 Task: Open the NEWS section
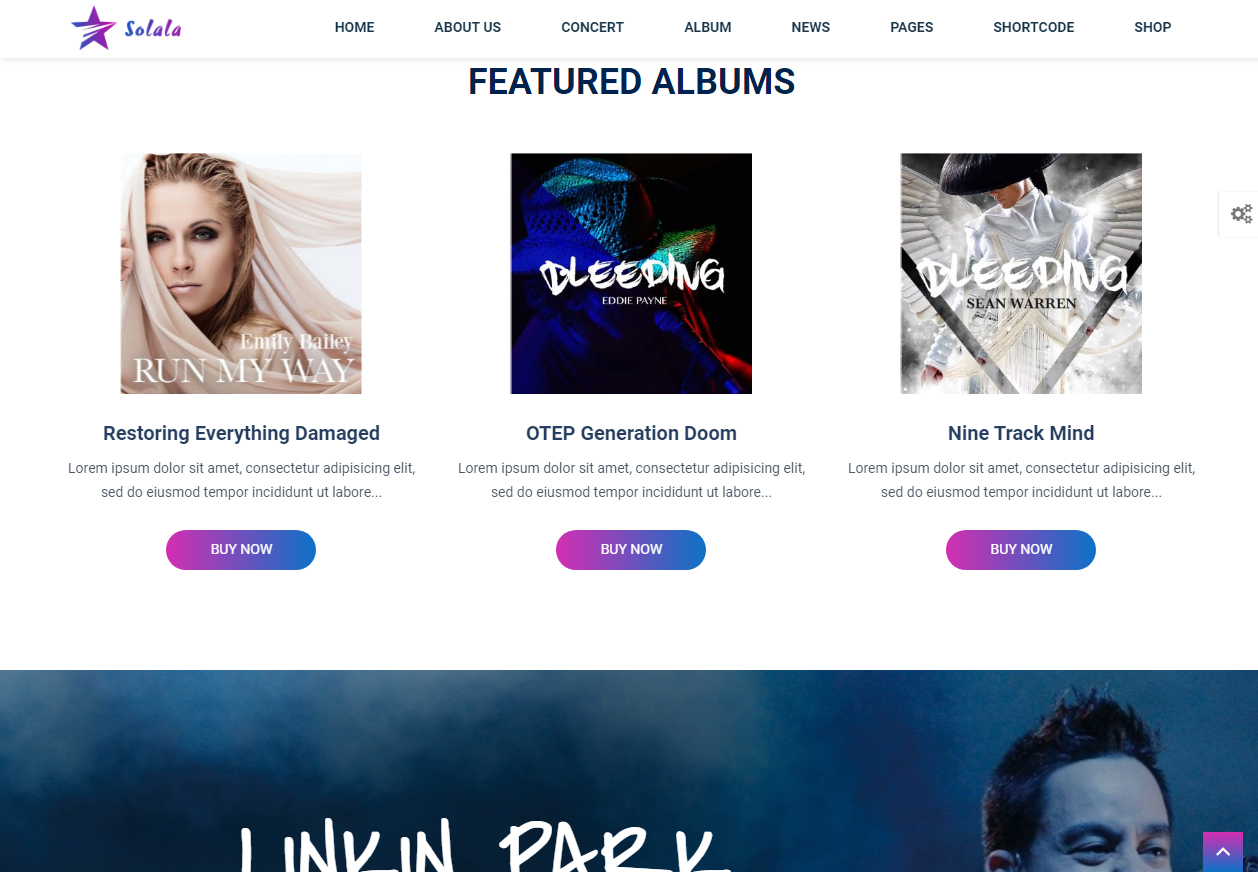(x=810, y=28)
